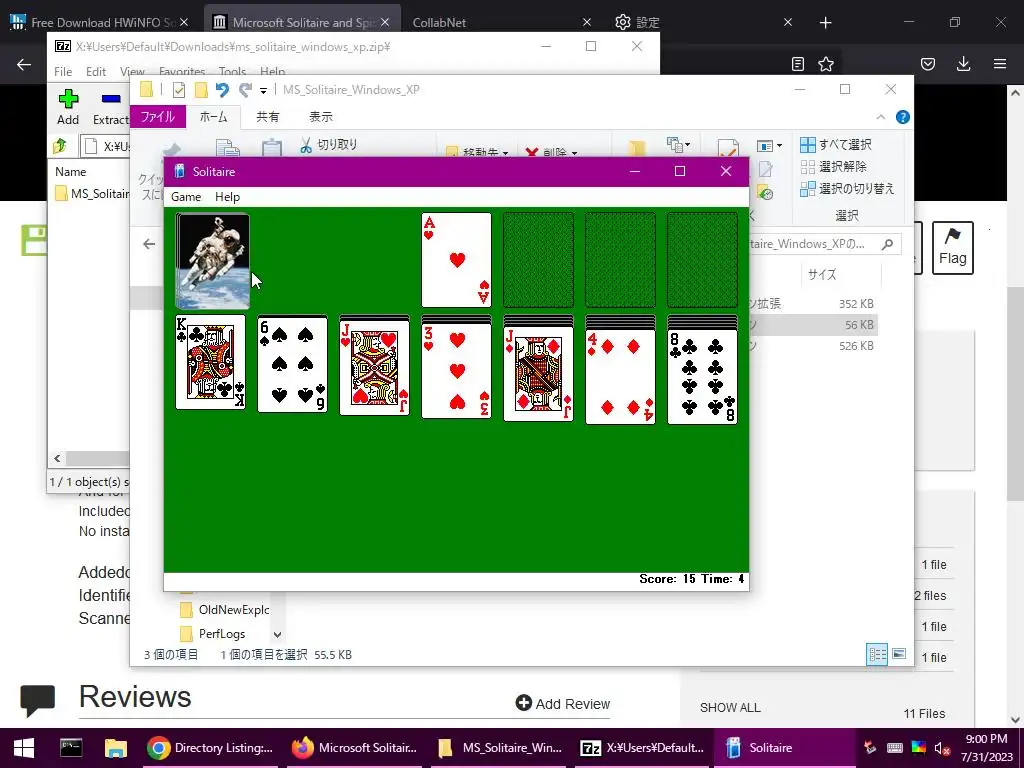Switch to 共有 ribbon tab
The image size is (1024, 768).
(268, 117)
